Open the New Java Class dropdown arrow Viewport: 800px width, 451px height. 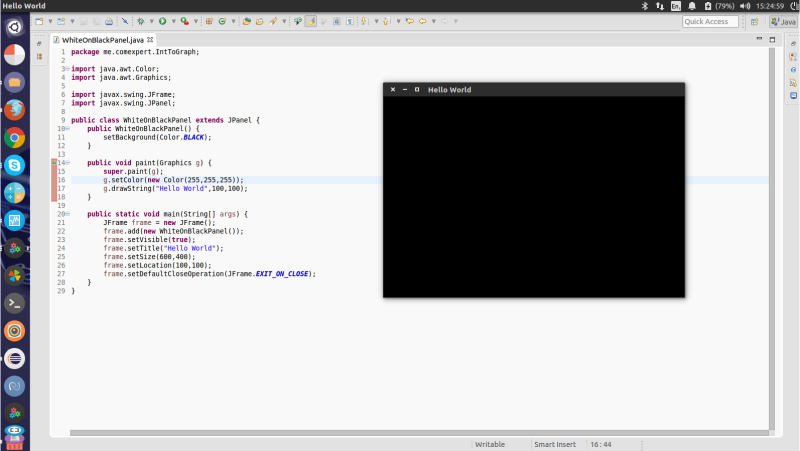(233, 21)
